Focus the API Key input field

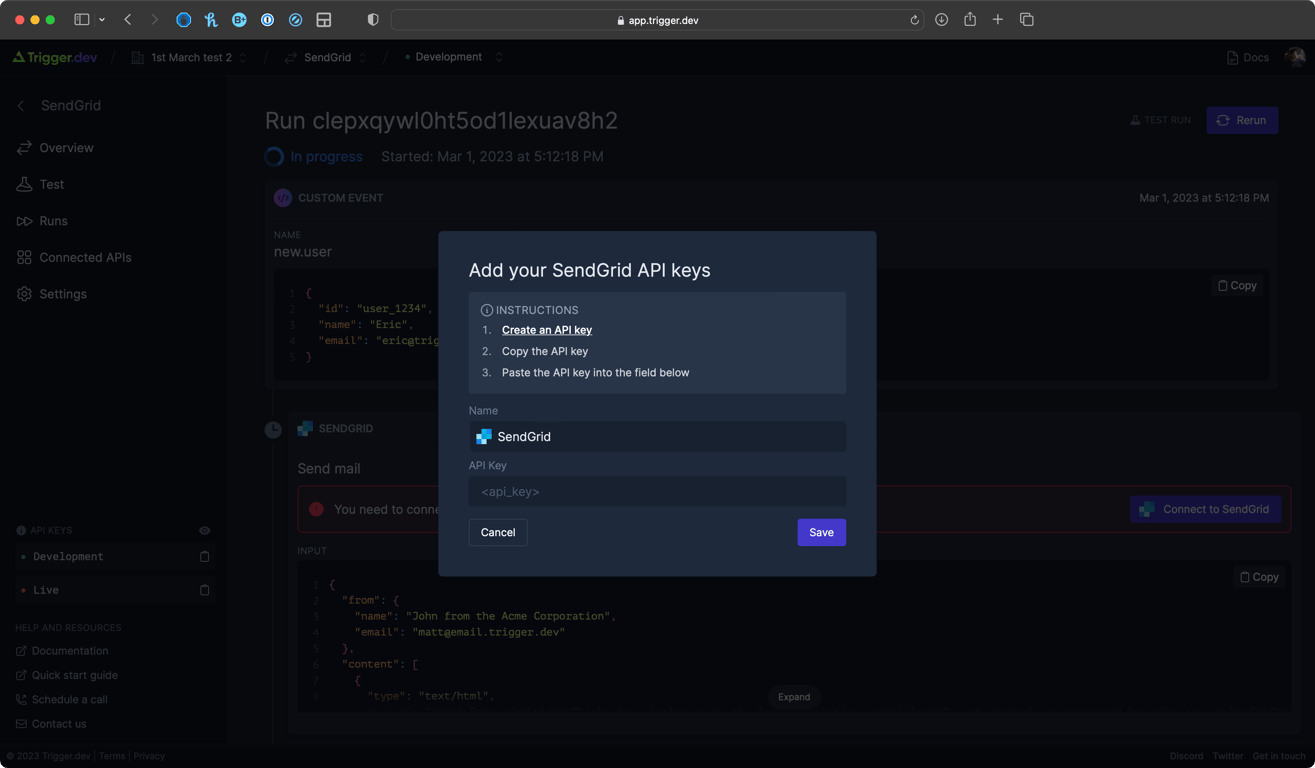(657, 491)
